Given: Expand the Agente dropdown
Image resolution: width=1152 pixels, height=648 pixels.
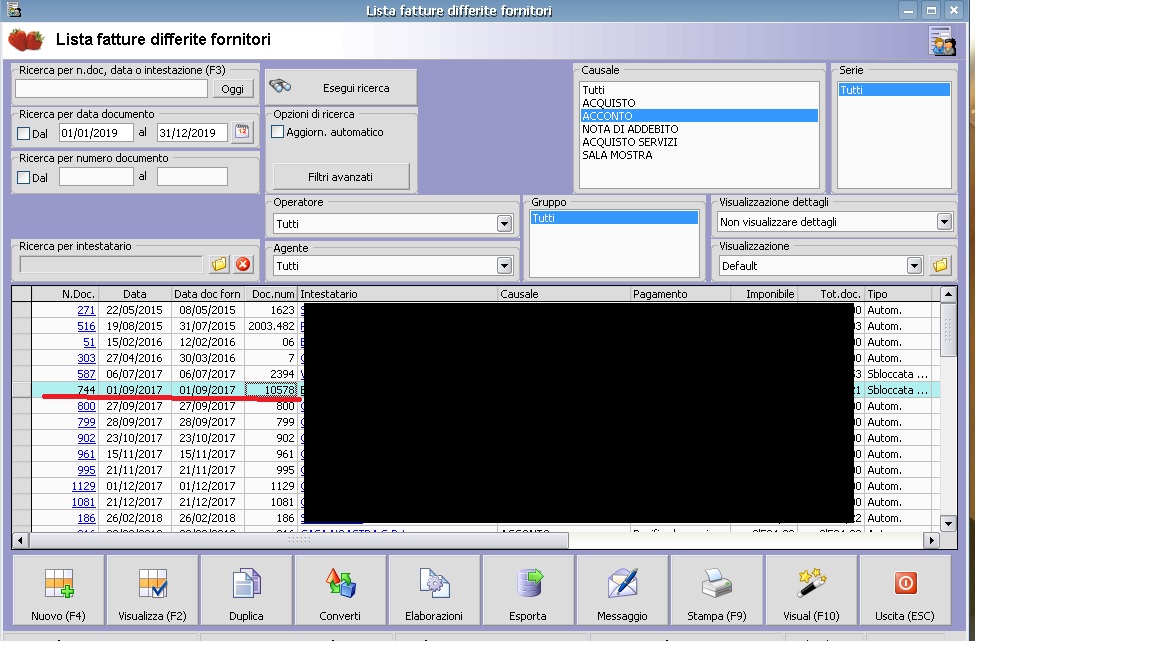Looking at the screenshot, I should [504, 265].
